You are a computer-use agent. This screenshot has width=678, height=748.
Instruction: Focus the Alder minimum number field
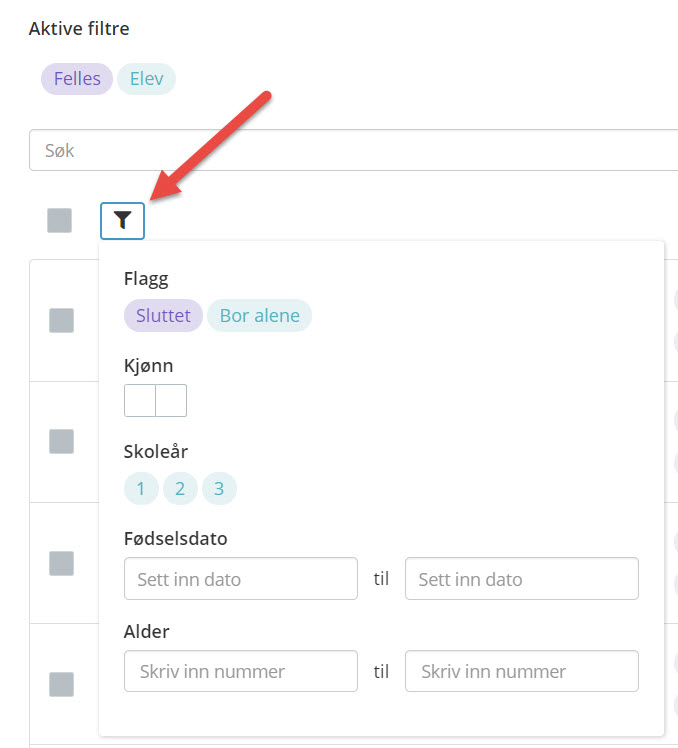pos(241,671)
